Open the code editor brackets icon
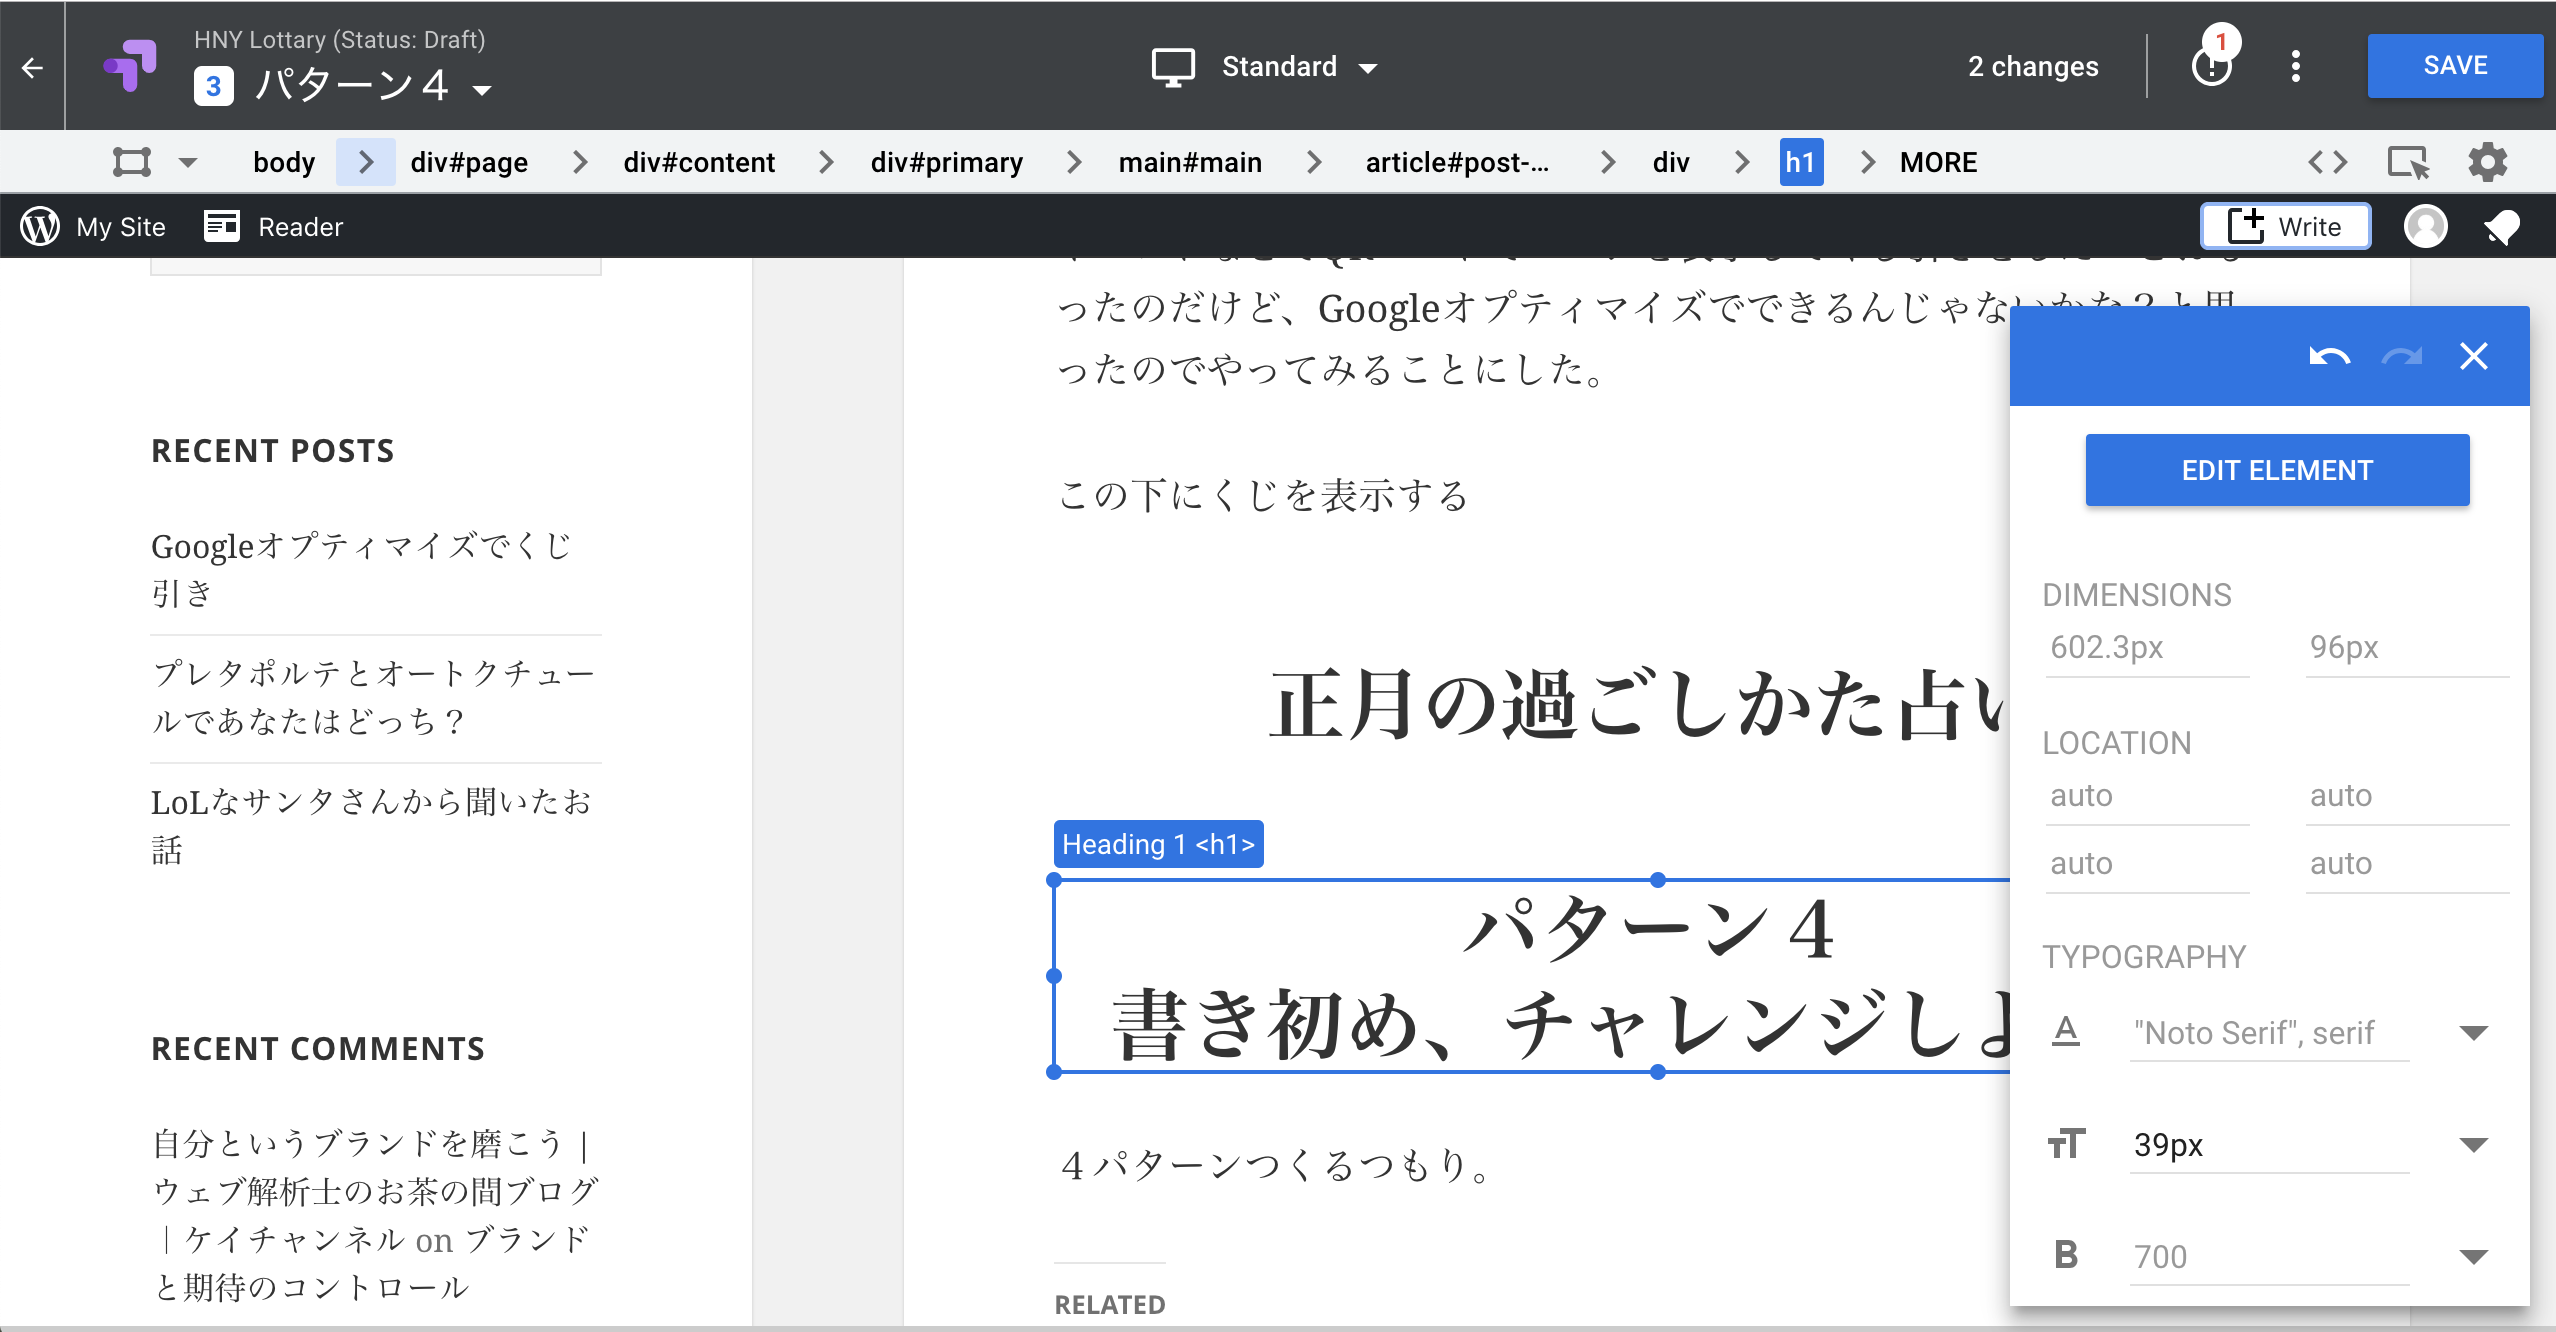 (2327, 162)
